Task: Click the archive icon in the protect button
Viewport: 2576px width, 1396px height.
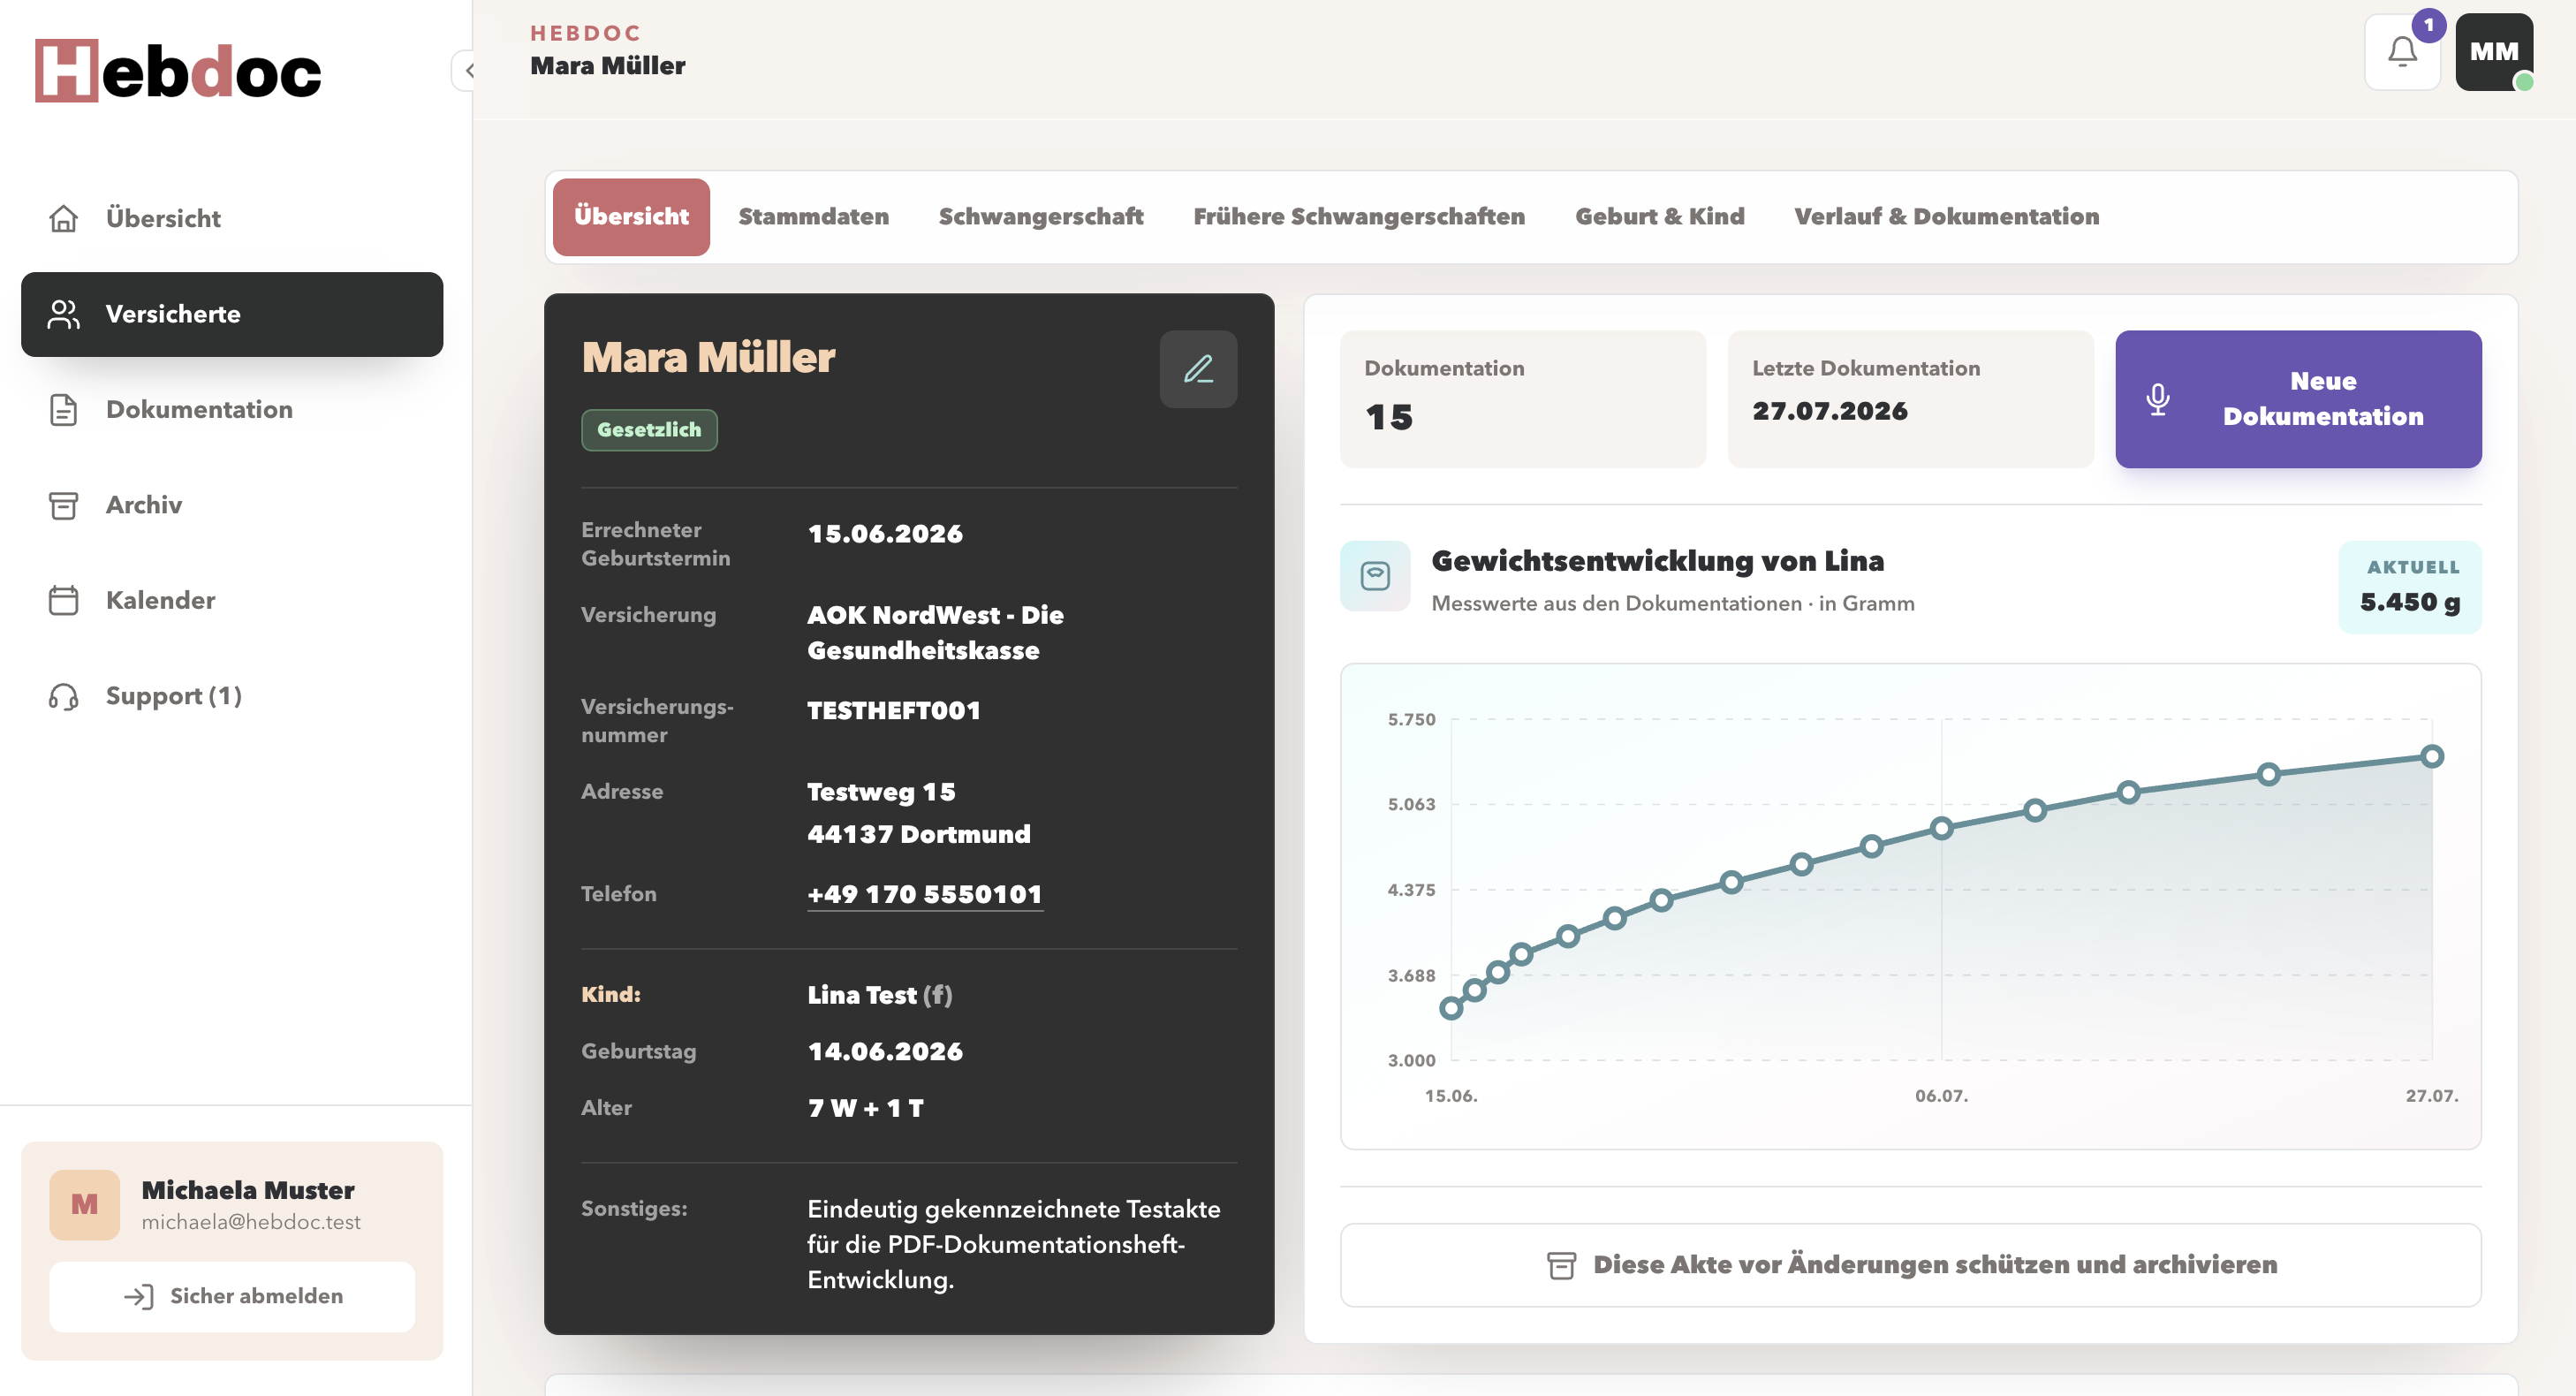Action: pyautogui.click(x=1561, y=1266)
